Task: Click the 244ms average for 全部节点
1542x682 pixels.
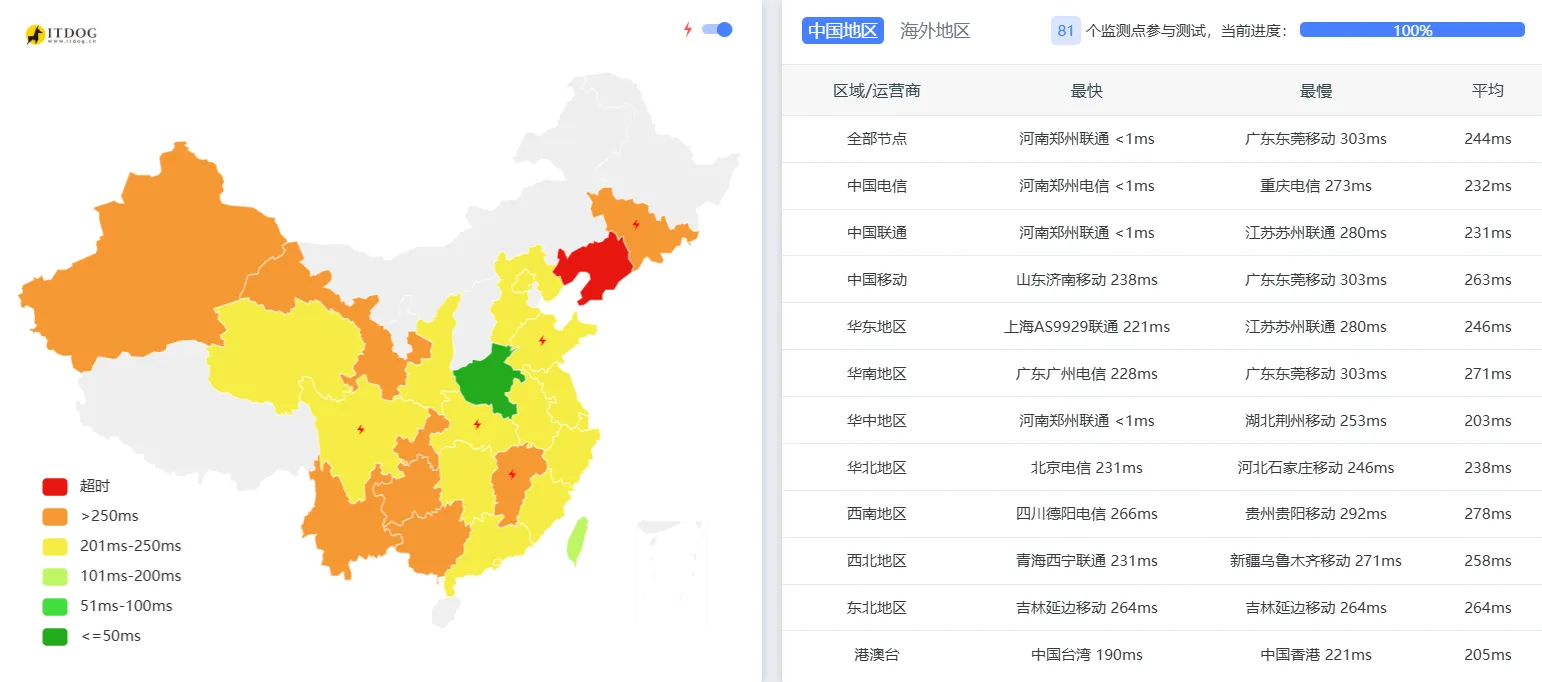Action: (1488, 139)
